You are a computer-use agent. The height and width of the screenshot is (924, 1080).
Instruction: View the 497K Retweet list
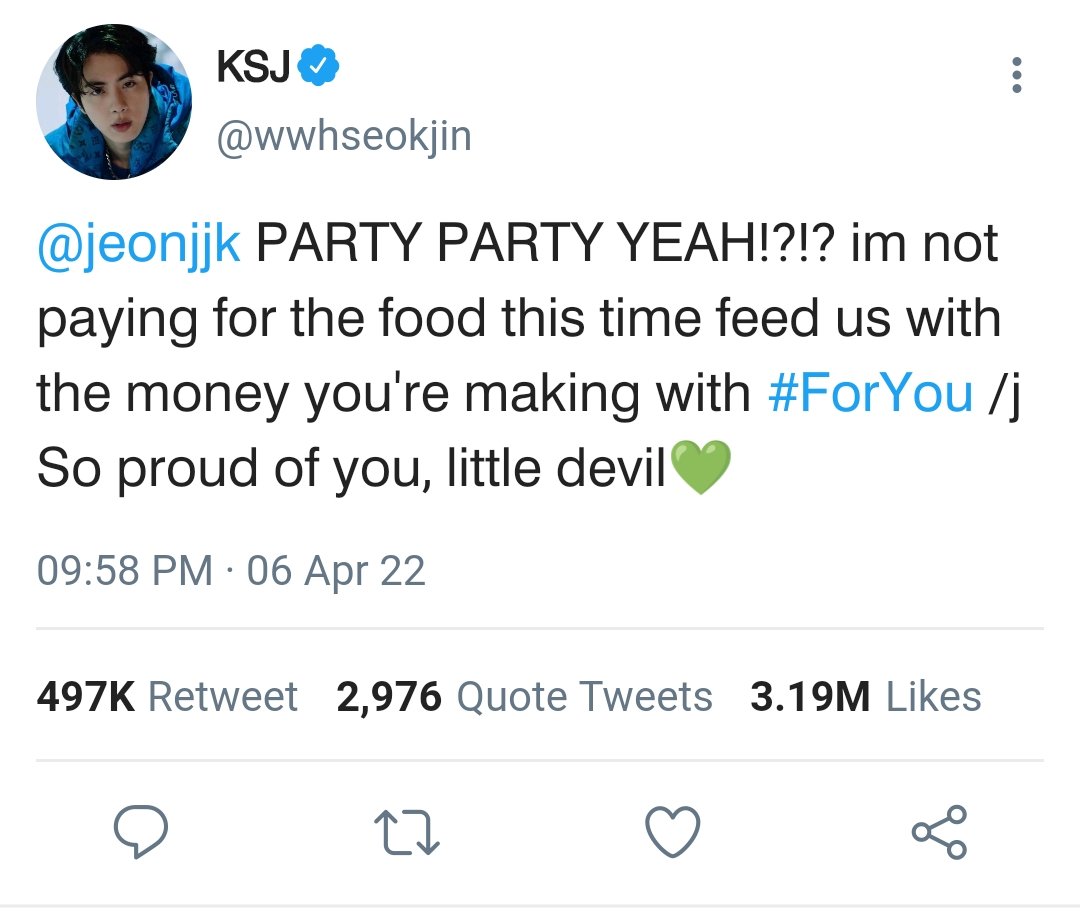[167, 696]
